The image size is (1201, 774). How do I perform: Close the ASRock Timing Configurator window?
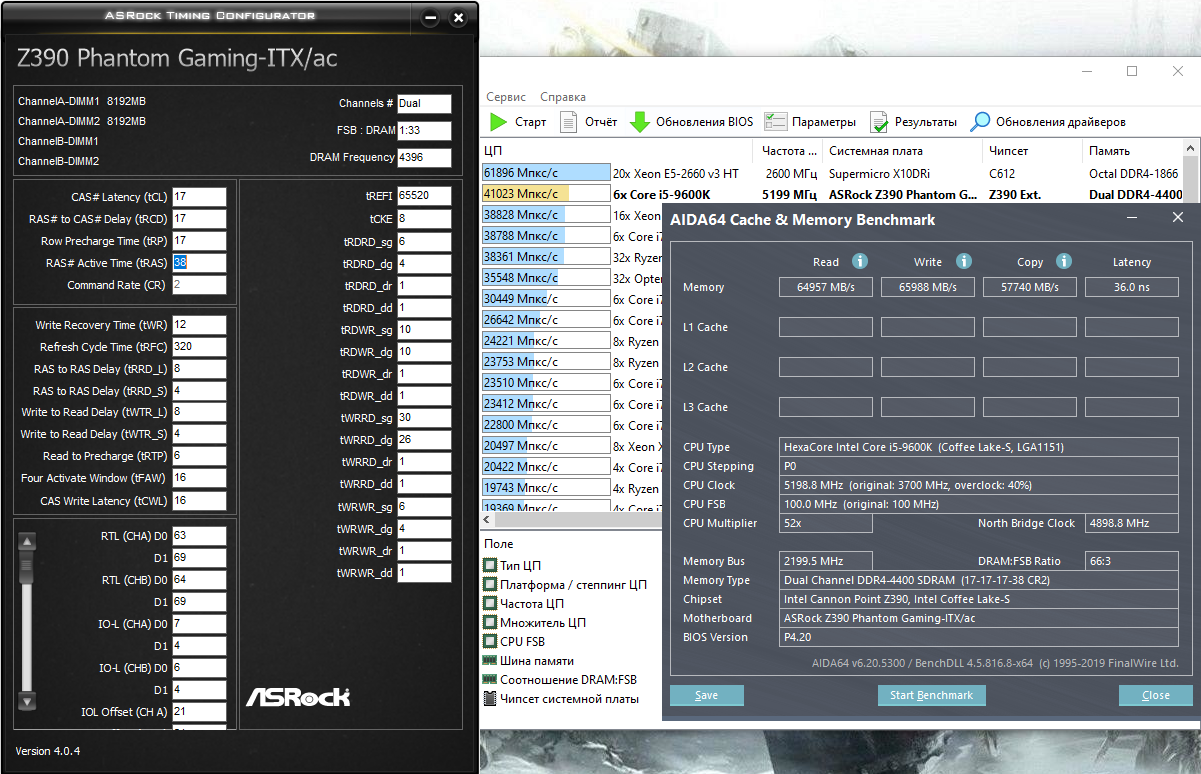tap(458, 18)
